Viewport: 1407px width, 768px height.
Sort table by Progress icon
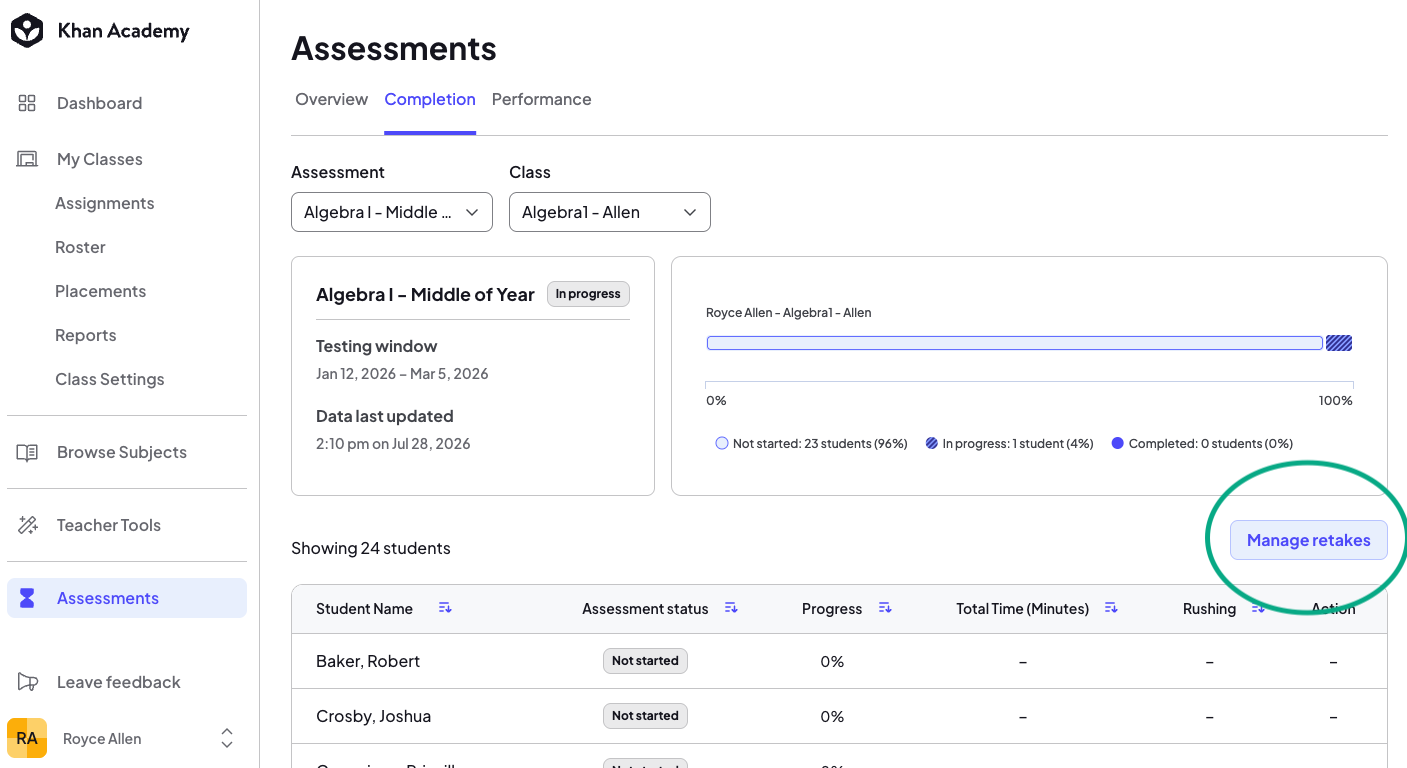coord(885,608)
